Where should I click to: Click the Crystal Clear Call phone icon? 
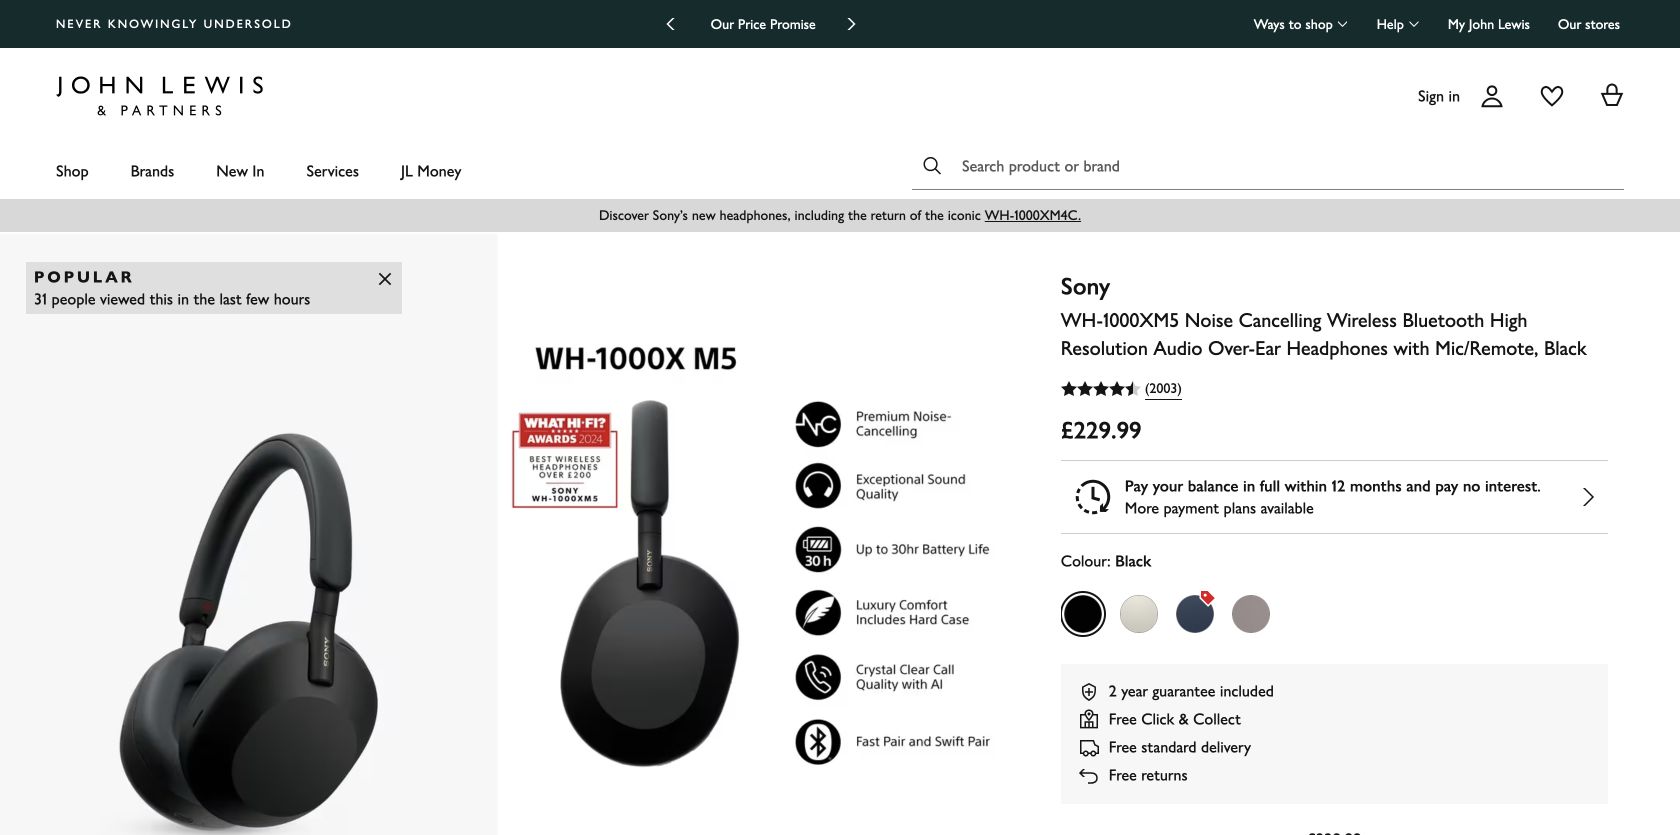coord(818,677)
